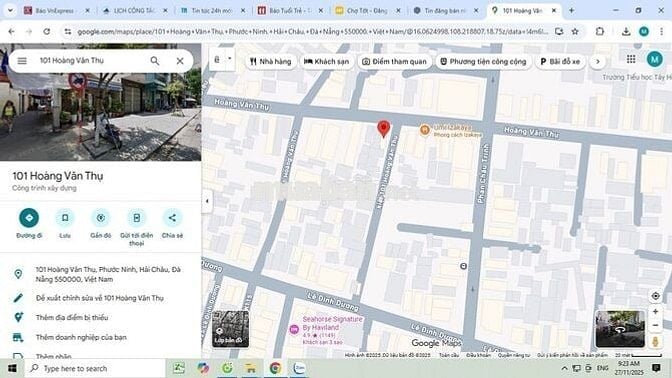Open the browser downloads icon
This screenshot has height=378, width=672.
tap(626, 31)
